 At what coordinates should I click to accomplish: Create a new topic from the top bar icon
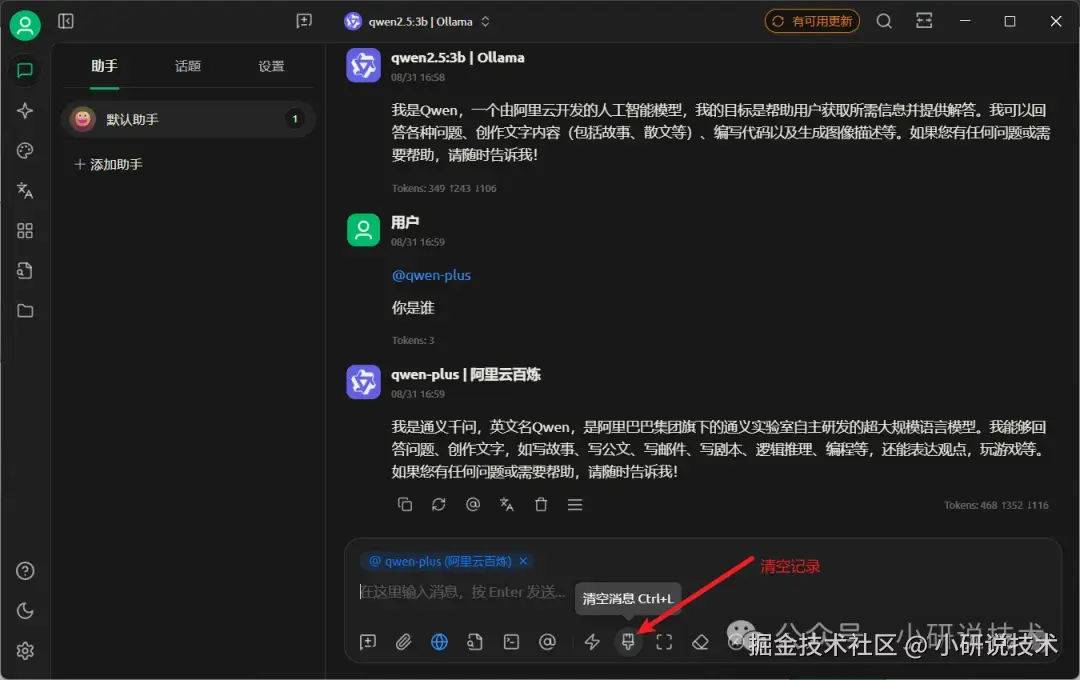(x=304, y=21)
